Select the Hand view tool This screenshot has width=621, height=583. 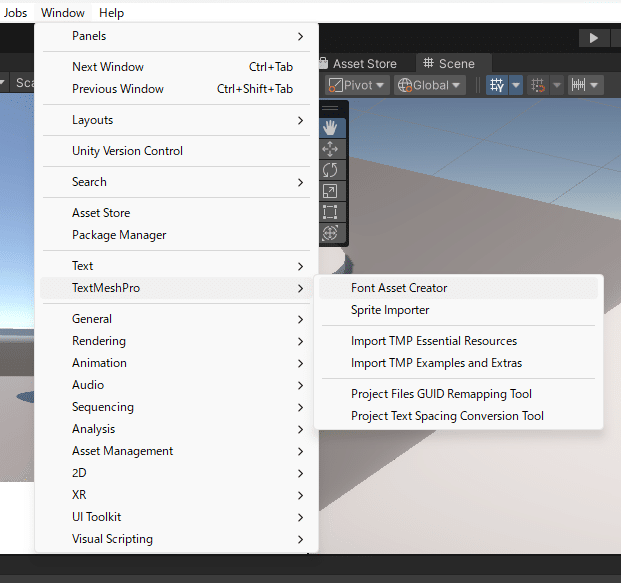tap(330, 128)
